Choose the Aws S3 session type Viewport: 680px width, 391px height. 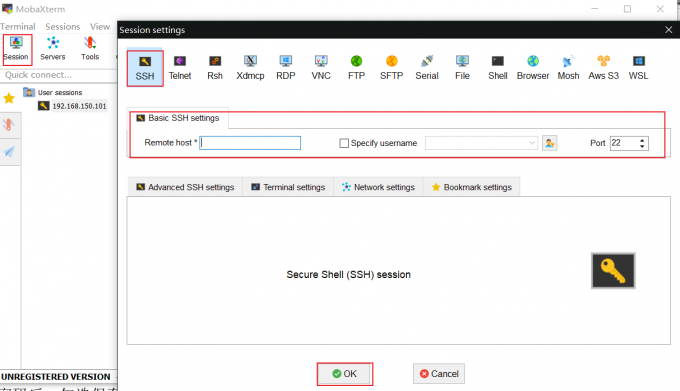coord(604,68)
